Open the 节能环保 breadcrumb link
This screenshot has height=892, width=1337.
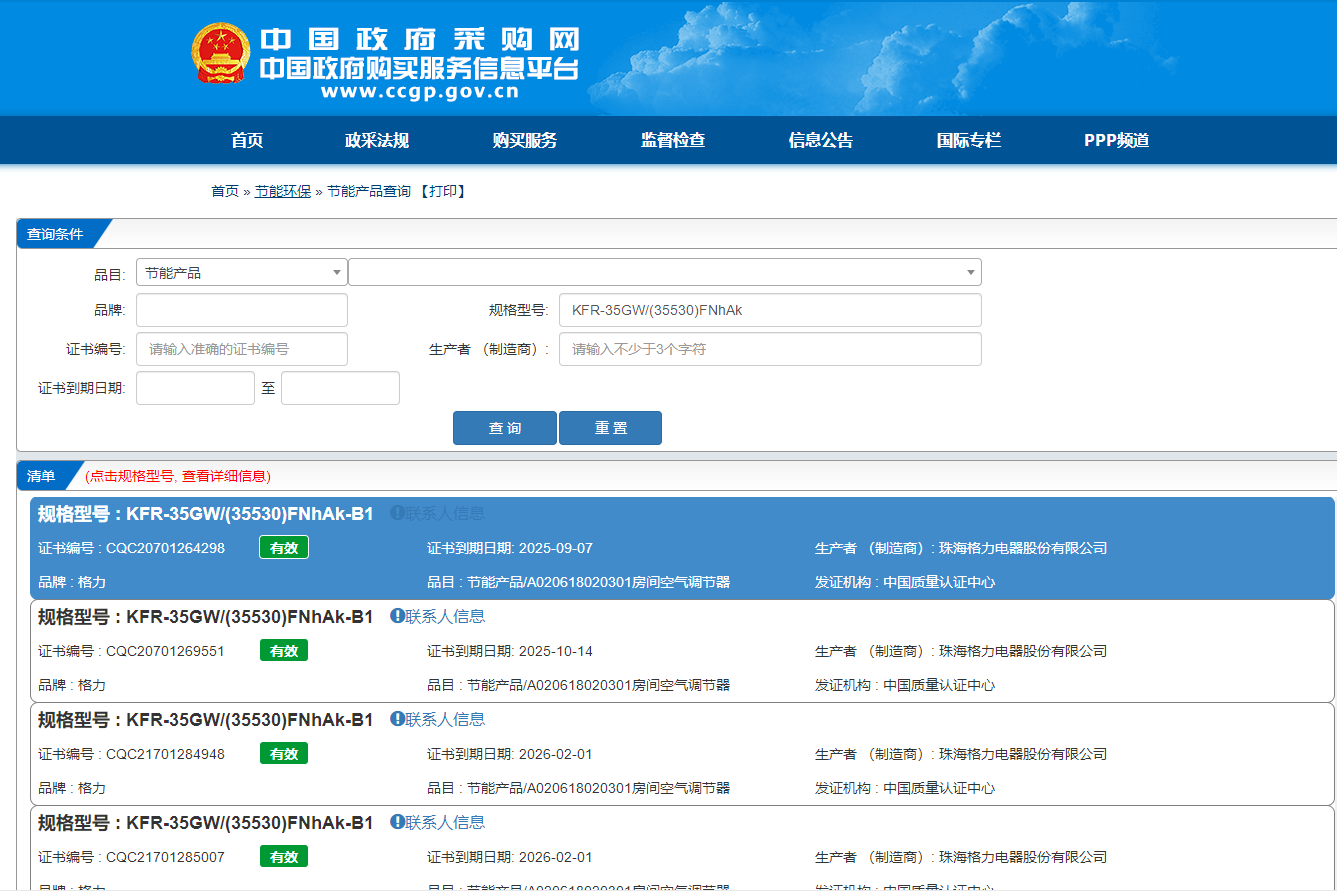pyautogui.click(x=283, y=191)
